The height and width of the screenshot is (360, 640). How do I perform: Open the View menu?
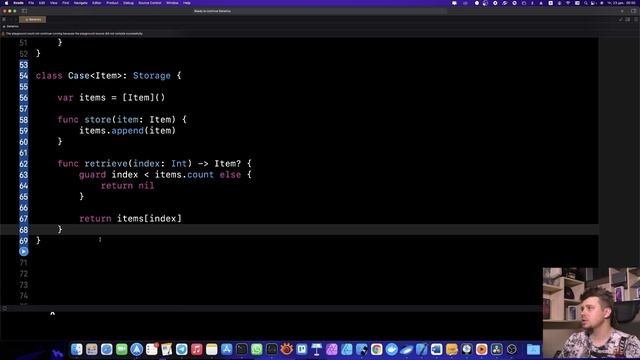(53, 3)
